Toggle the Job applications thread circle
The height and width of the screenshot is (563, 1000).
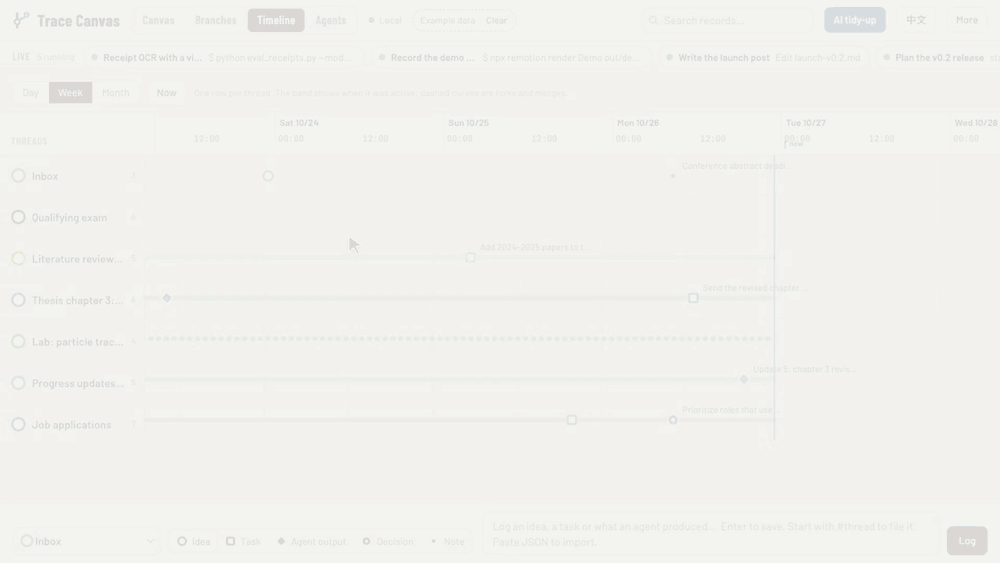[18, 424]
